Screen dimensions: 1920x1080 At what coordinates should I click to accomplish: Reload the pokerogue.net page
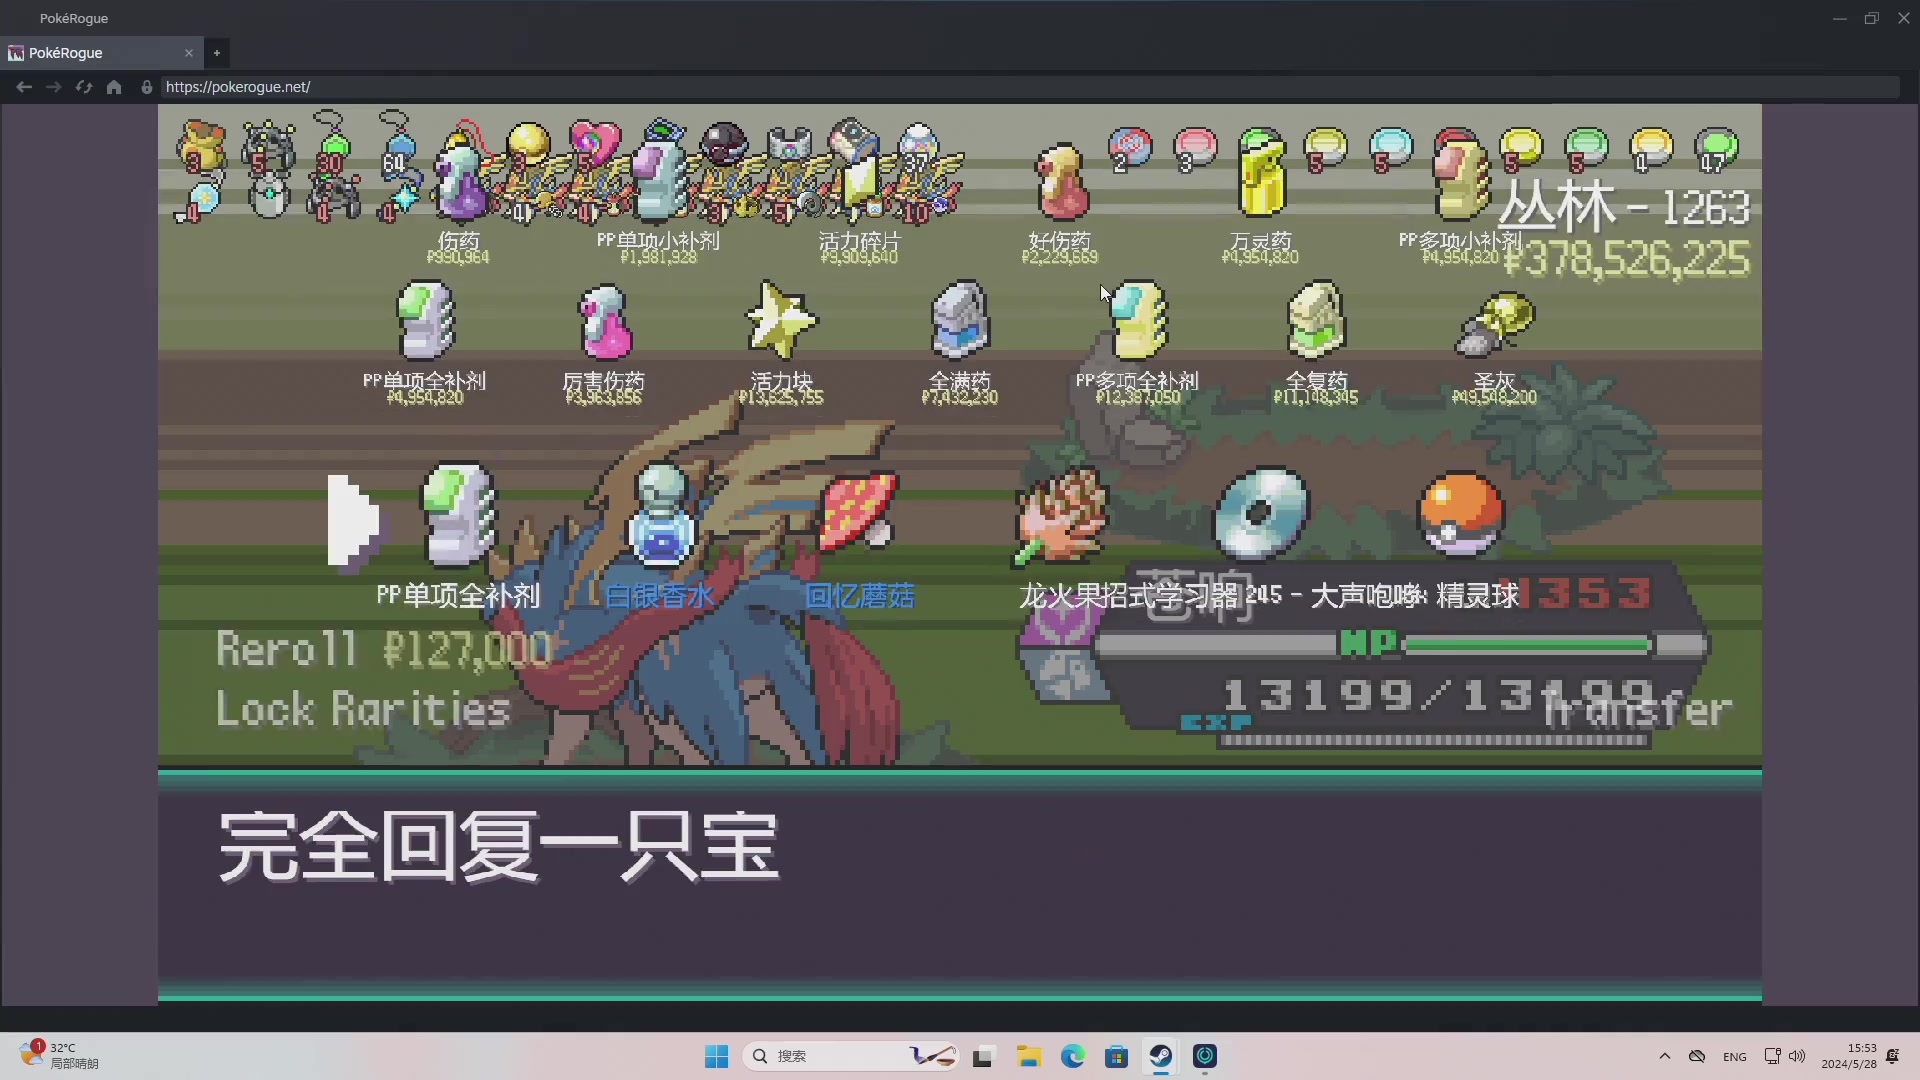[x=84, y=87]
